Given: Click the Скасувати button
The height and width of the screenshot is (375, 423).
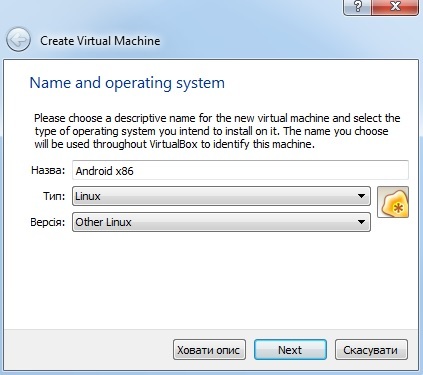Looking at the screenshot, I should tap(371, 350).
